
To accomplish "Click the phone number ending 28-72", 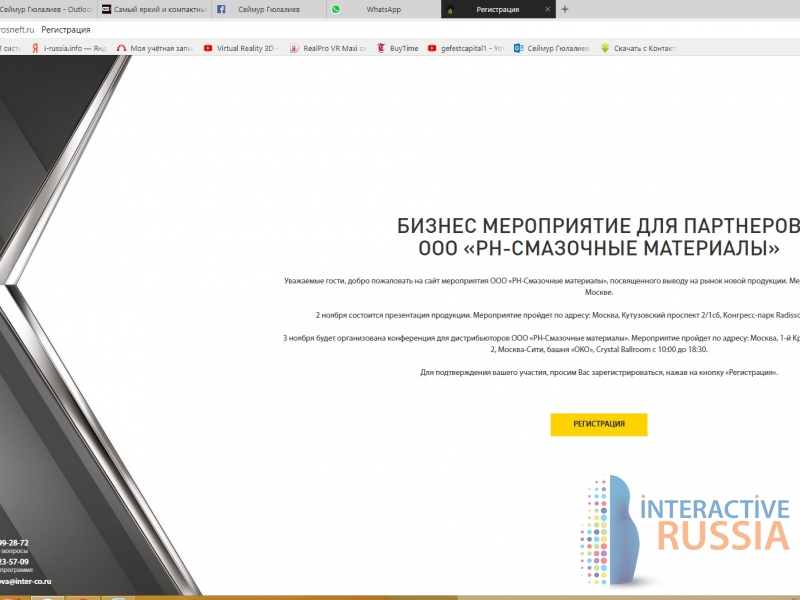I will (x=14, y=543).
